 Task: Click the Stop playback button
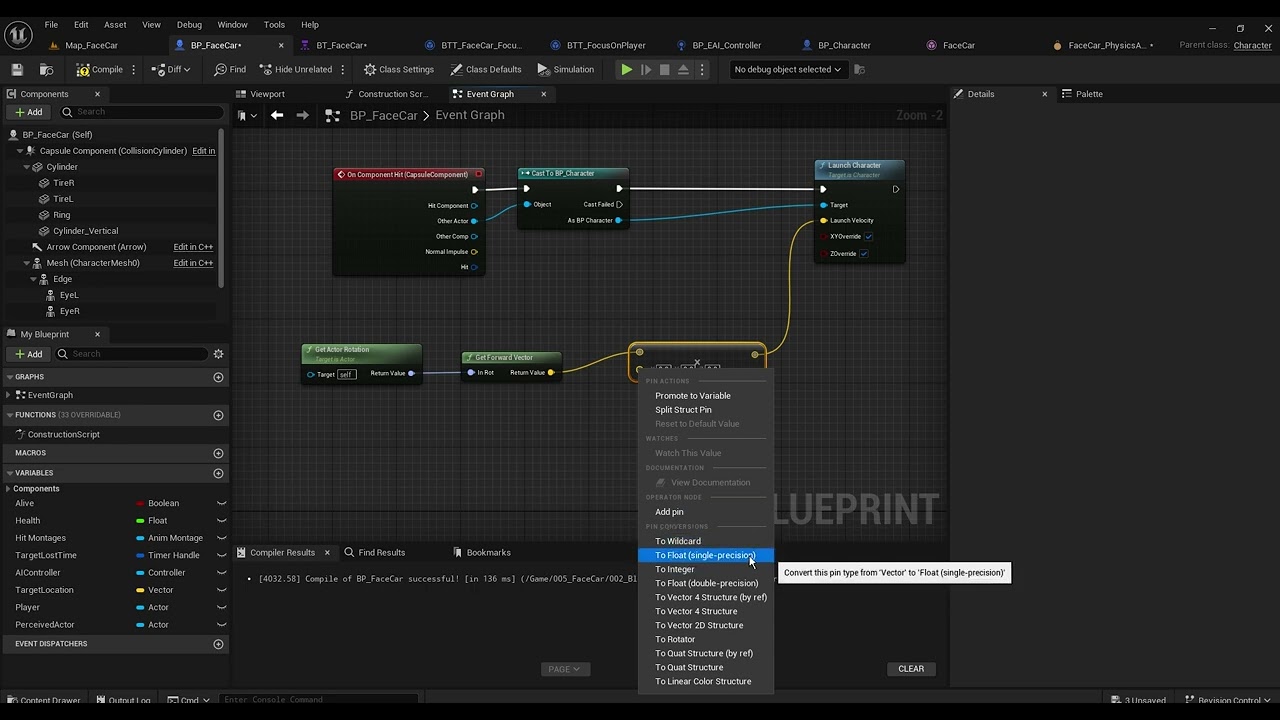tap(664, 70)
